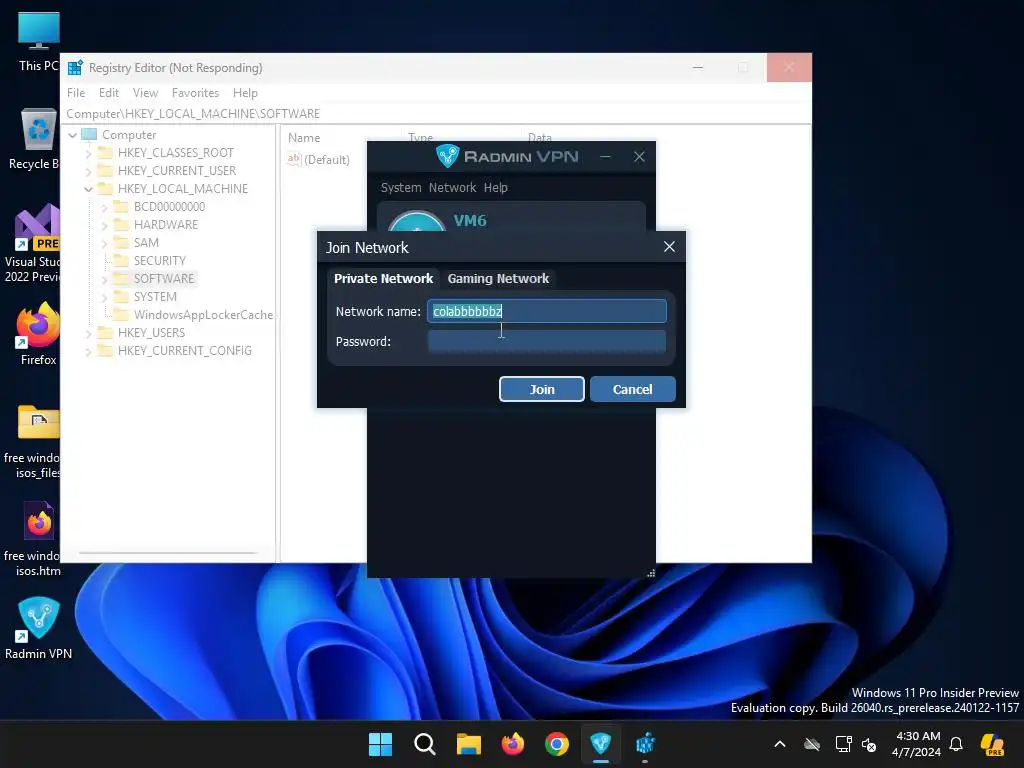
Task: Focus the Network name input field
Action: 547,312
